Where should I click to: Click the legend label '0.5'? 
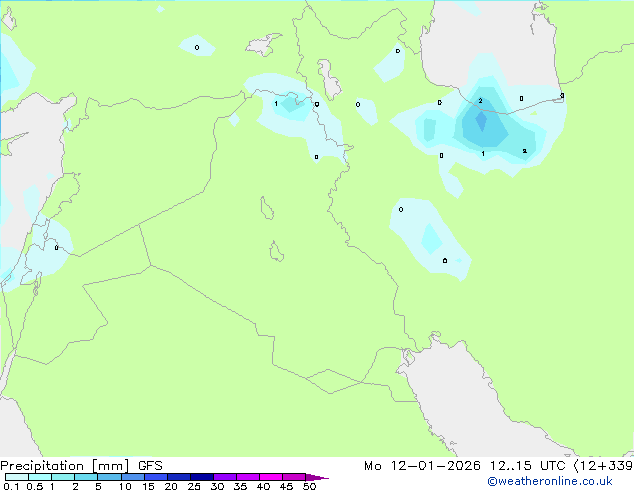(x=34, y=486)
